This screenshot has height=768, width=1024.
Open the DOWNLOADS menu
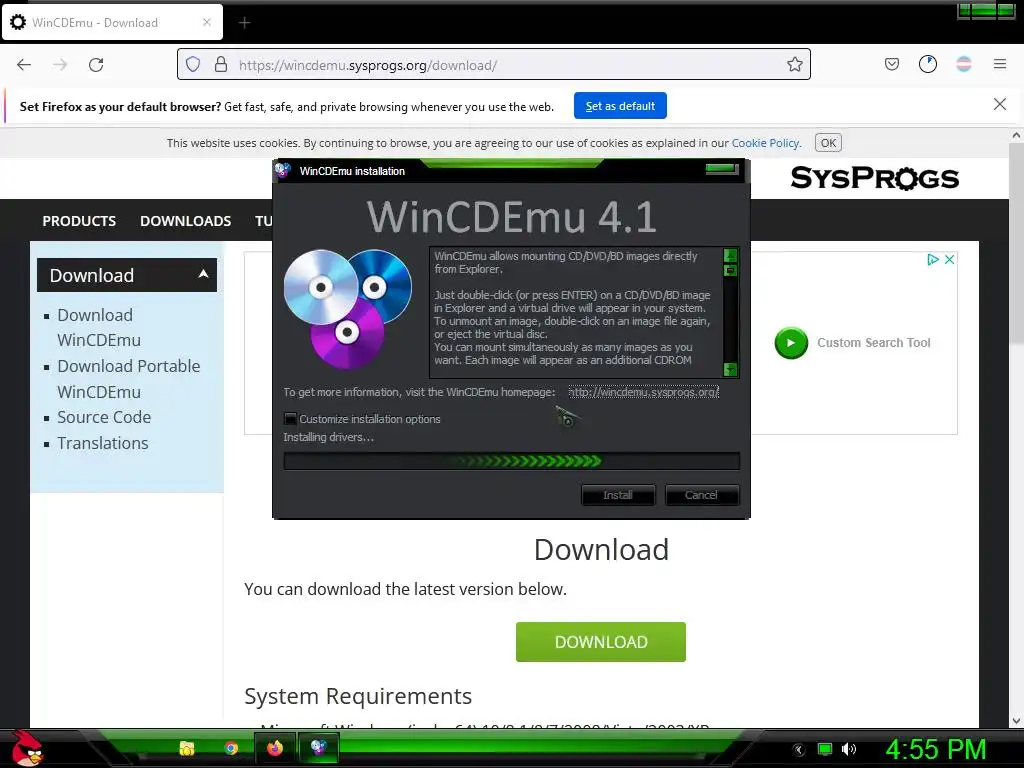185,221
